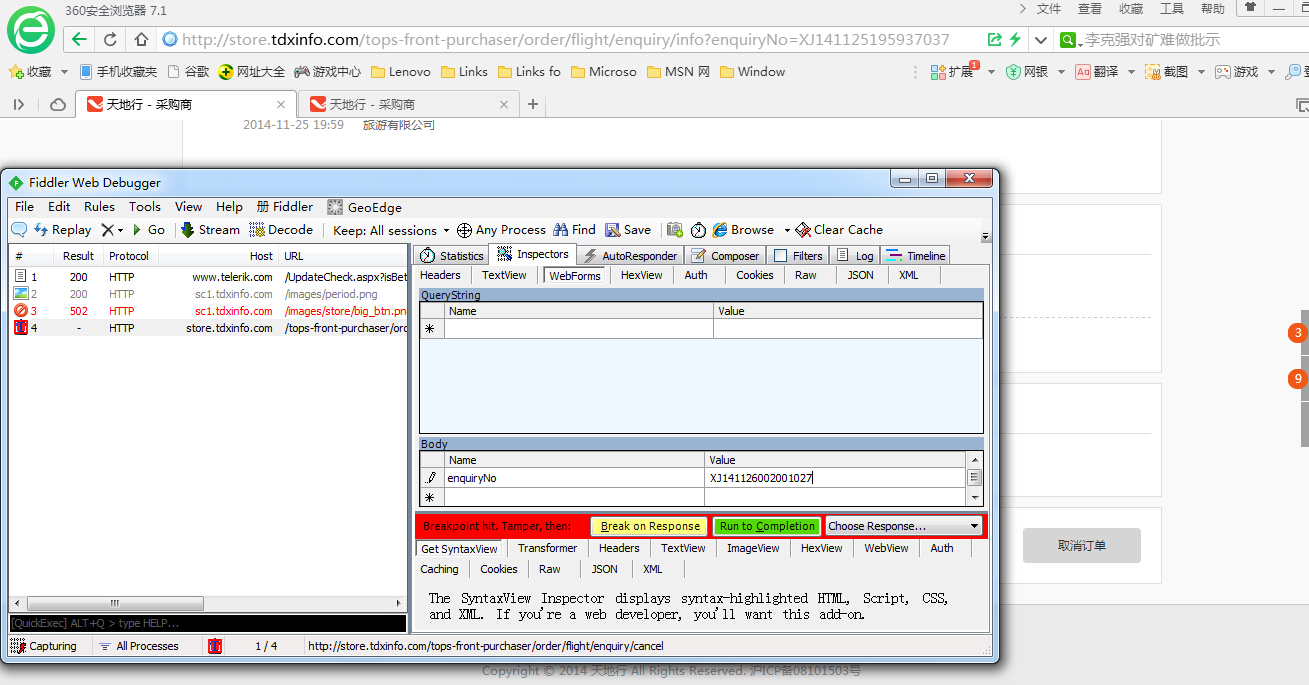The image size is (1309, 685).
Task: Select session 3 with 502 result
Action: (x=210, y=311)
